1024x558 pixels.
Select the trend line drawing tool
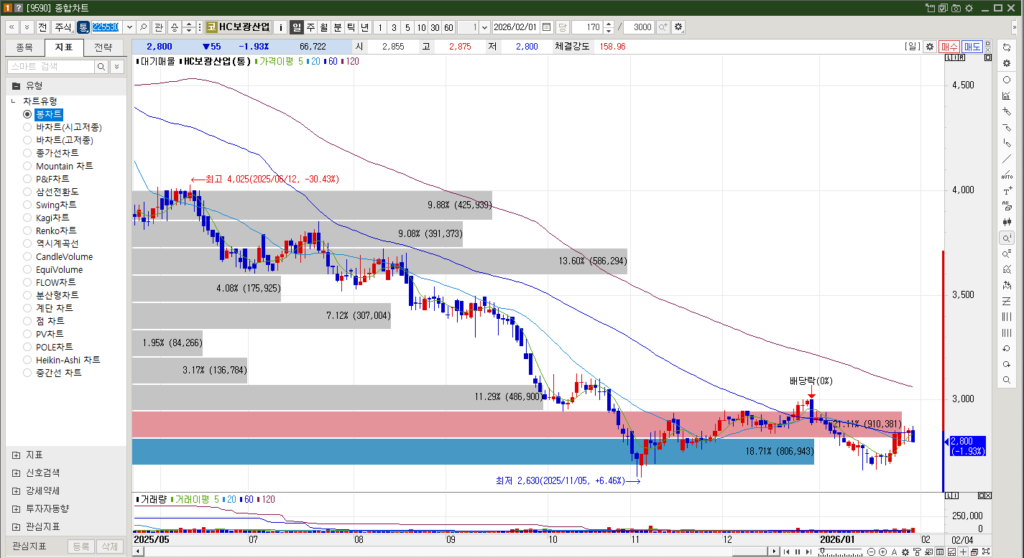(1006, 158)
